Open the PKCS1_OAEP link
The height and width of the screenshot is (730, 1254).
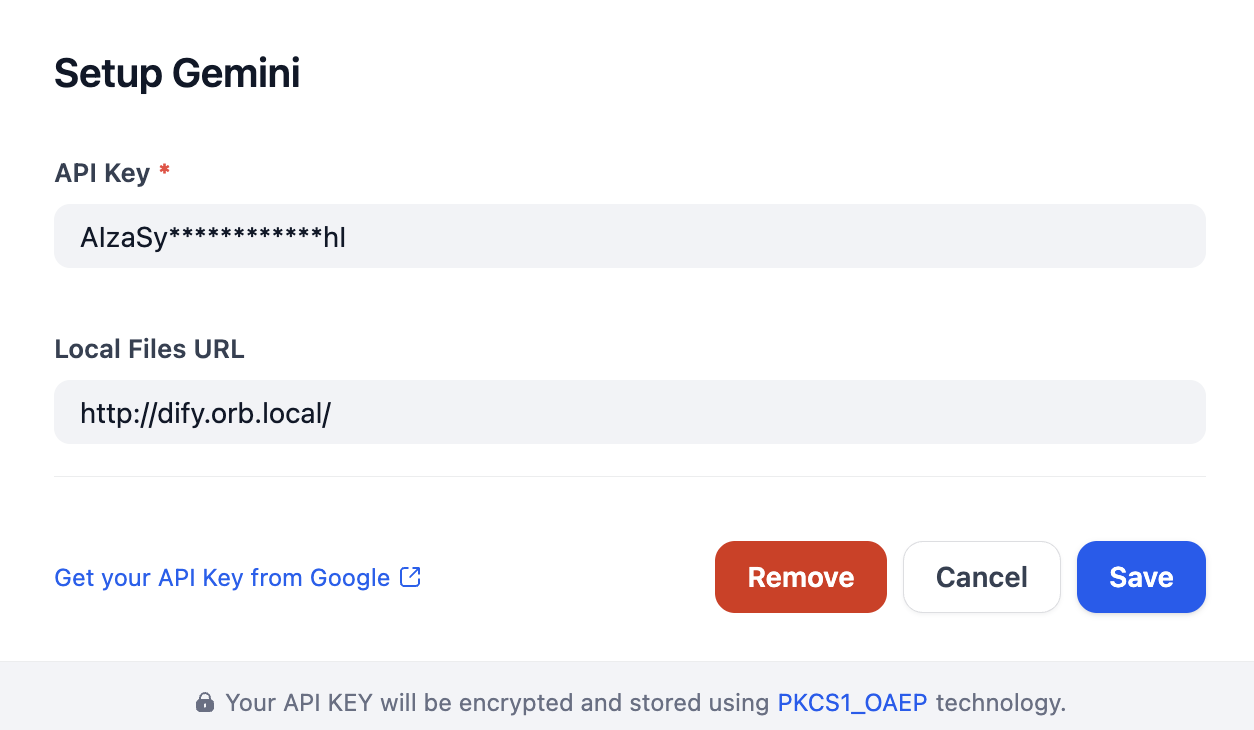852,703
